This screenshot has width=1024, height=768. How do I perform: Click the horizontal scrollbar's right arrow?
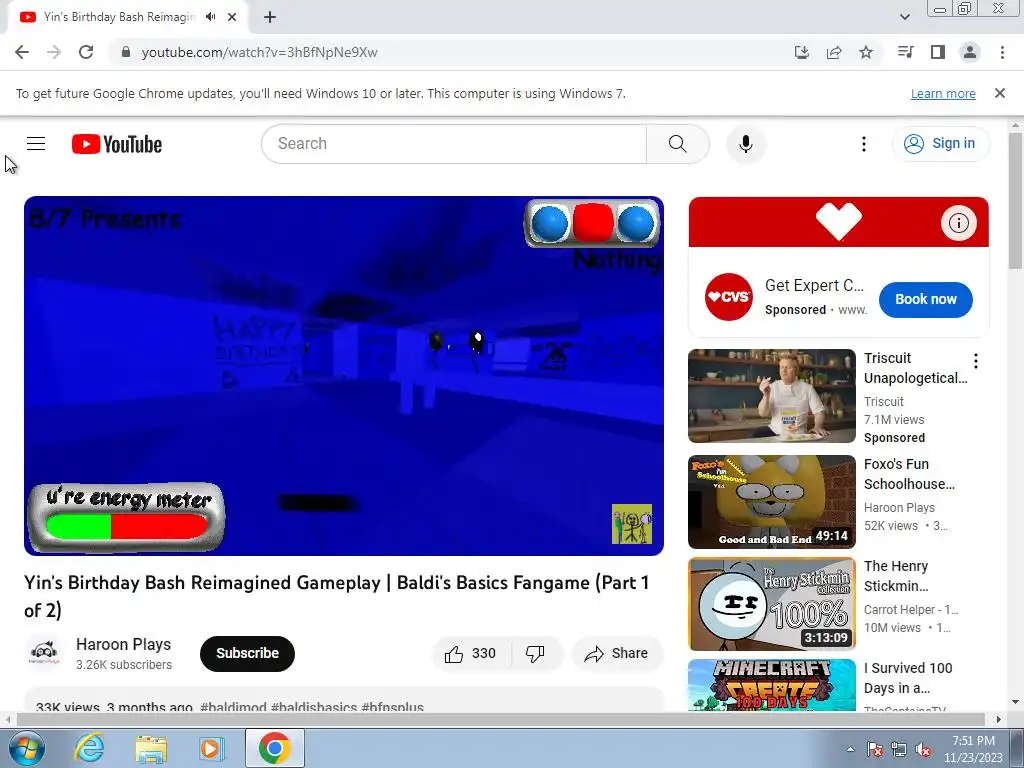(998, 720)
